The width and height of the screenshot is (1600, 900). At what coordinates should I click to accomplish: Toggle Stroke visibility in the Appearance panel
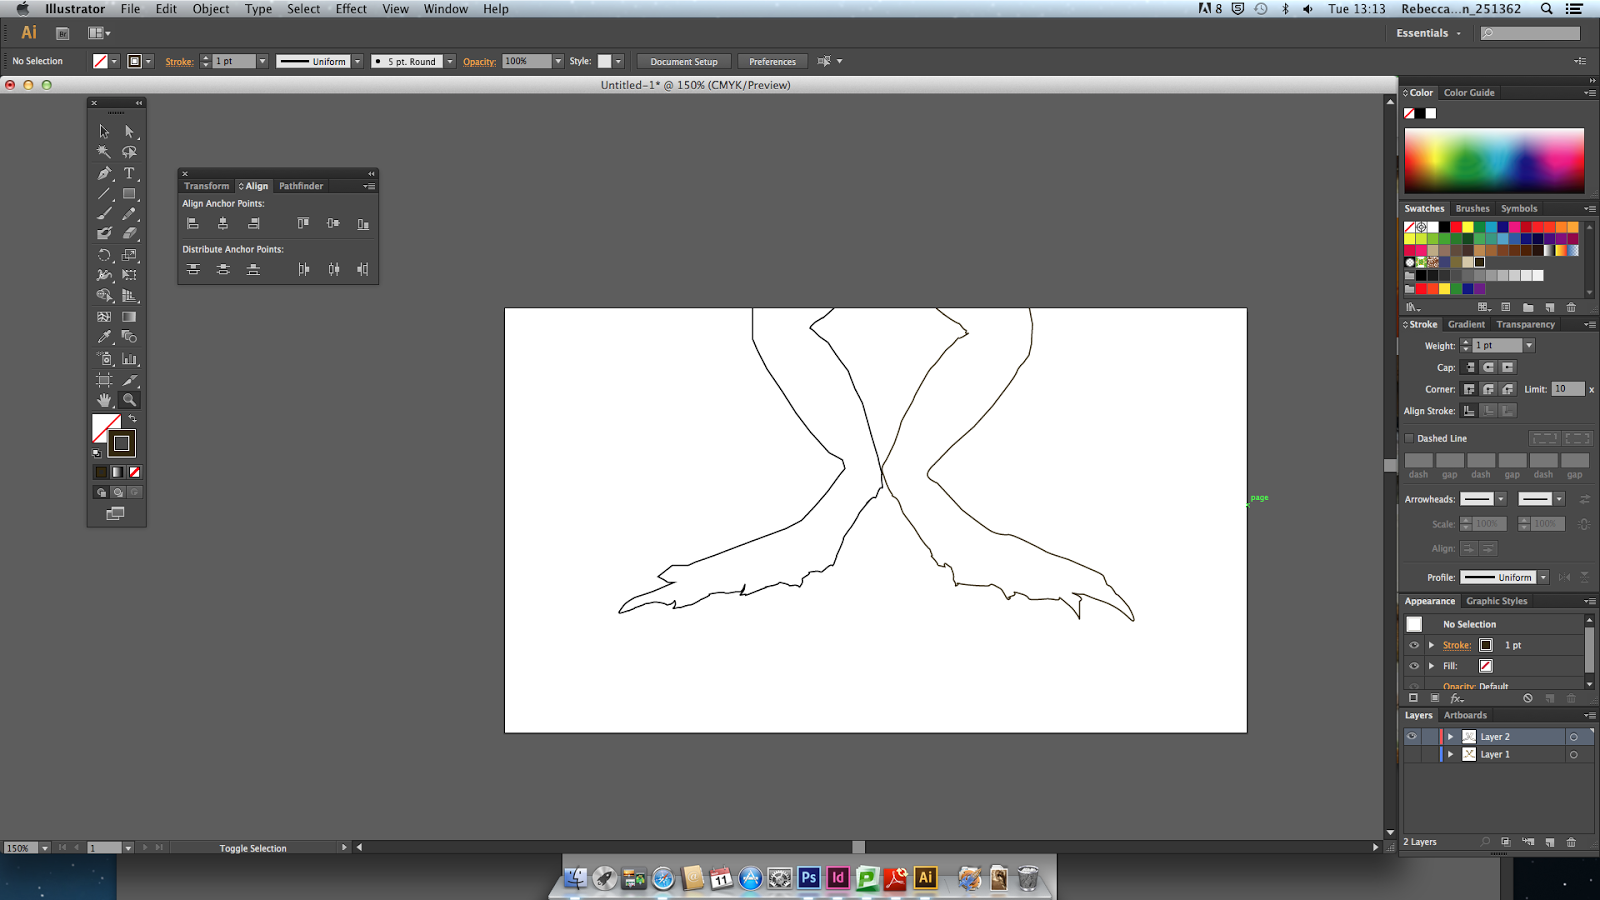1413,645
